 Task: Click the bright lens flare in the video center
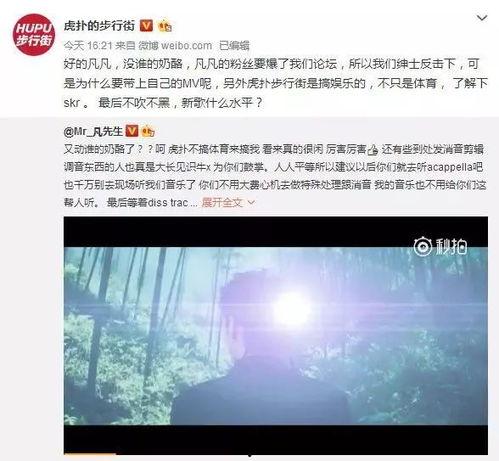(x=292, y=309)
